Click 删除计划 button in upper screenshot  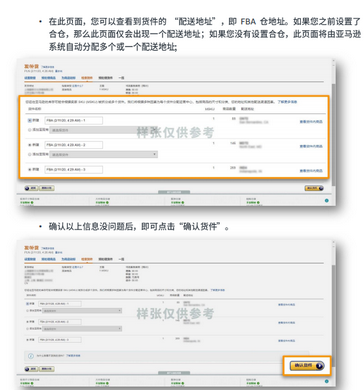(47, 188)
